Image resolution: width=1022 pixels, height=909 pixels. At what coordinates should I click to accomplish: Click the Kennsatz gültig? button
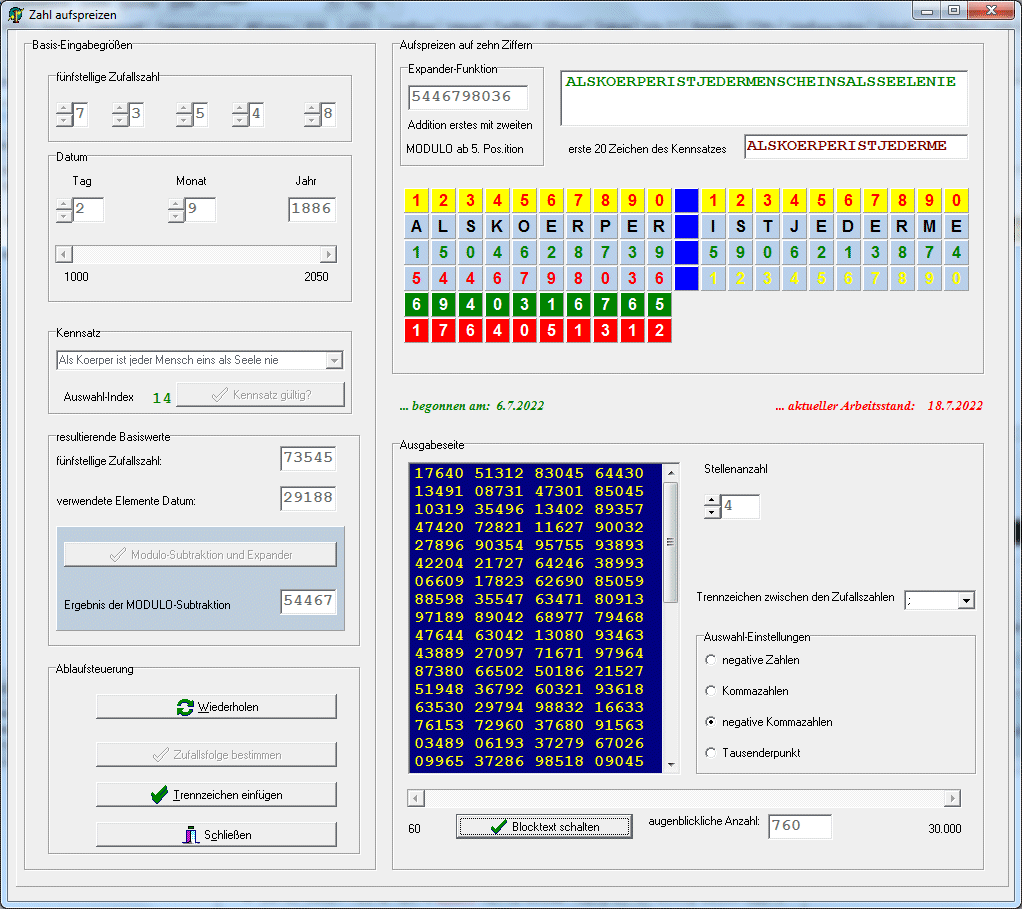(x=261, y=395)
